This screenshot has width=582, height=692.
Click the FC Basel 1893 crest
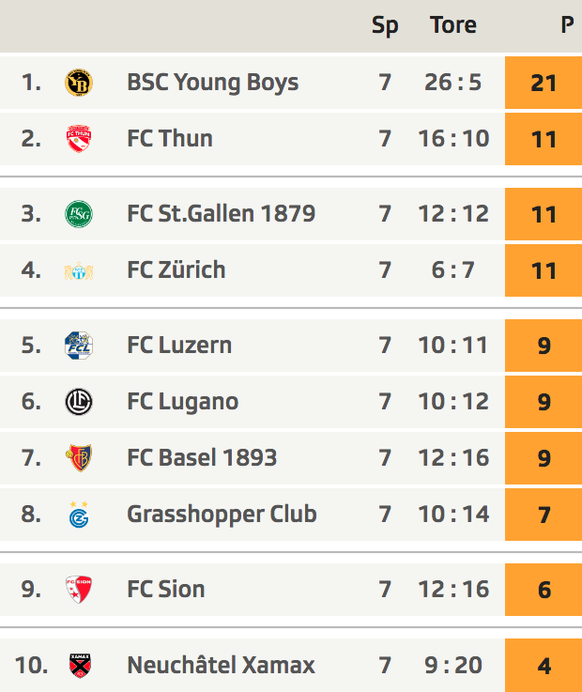click(79, 458)
